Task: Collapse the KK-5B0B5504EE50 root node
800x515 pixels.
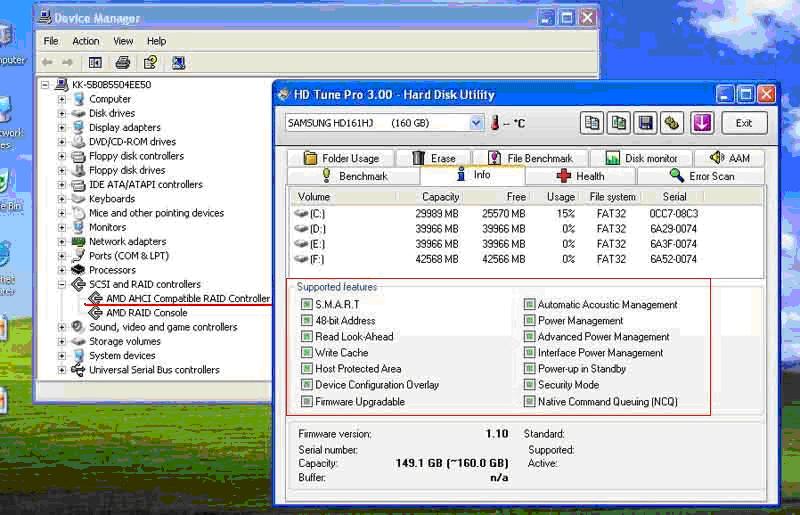Action: click(45, 84)
